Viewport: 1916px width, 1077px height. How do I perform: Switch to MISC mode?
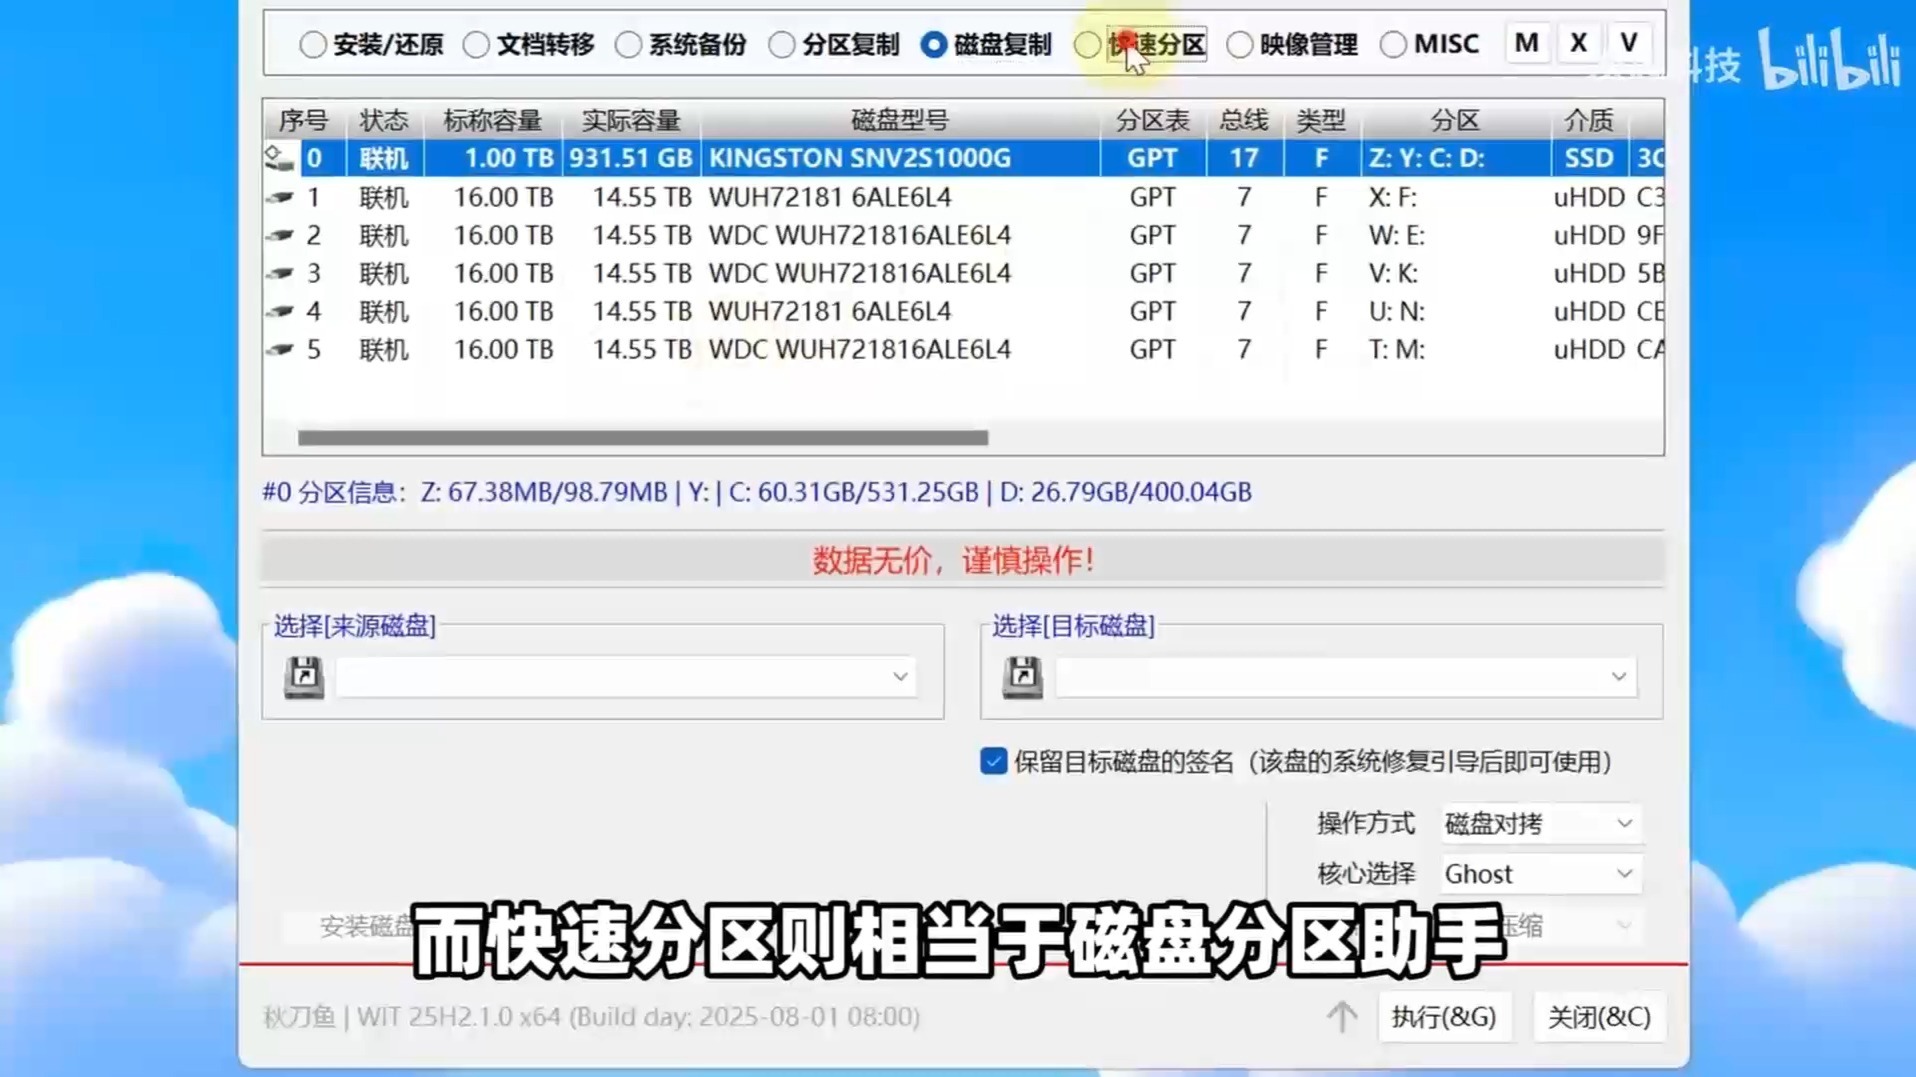1393,43
